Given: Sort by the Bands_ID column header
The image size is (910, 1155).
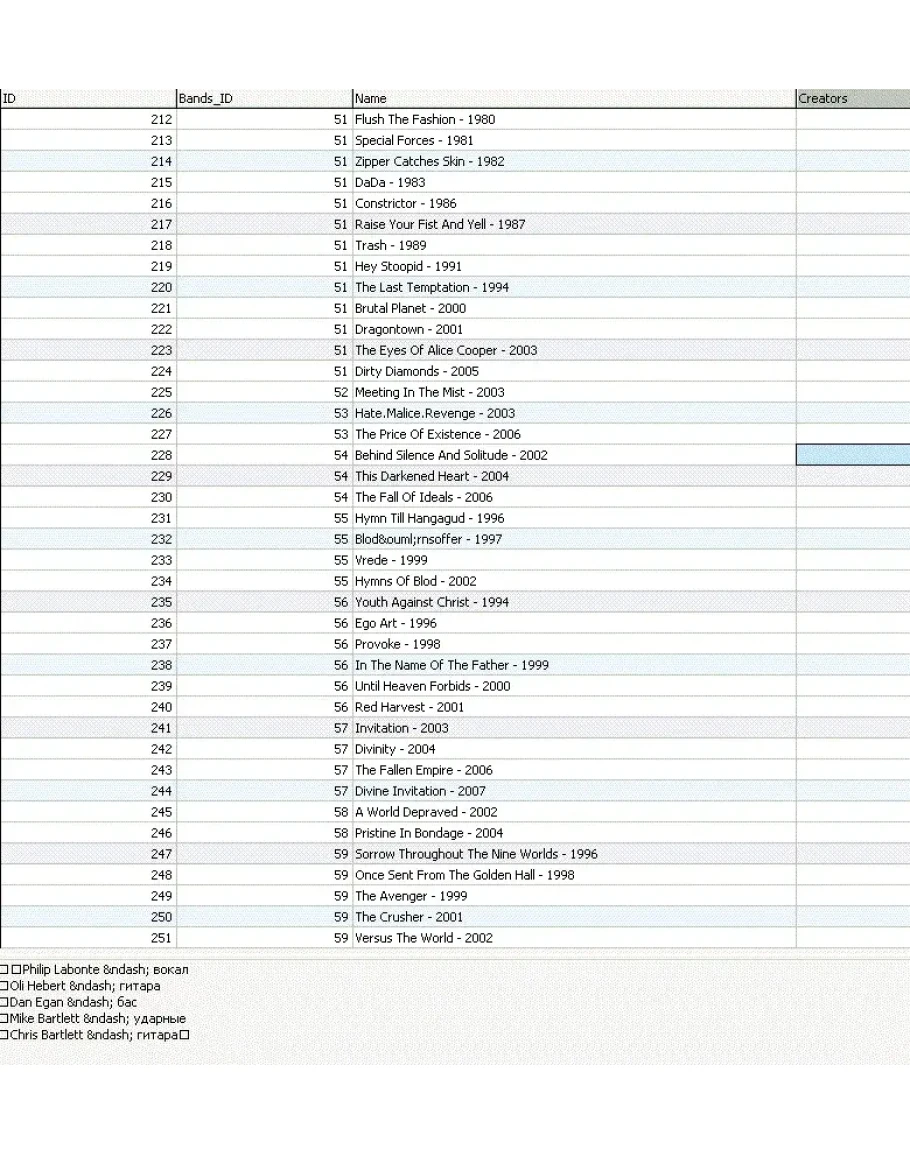Looking at the screenshot, I should 264,98.
